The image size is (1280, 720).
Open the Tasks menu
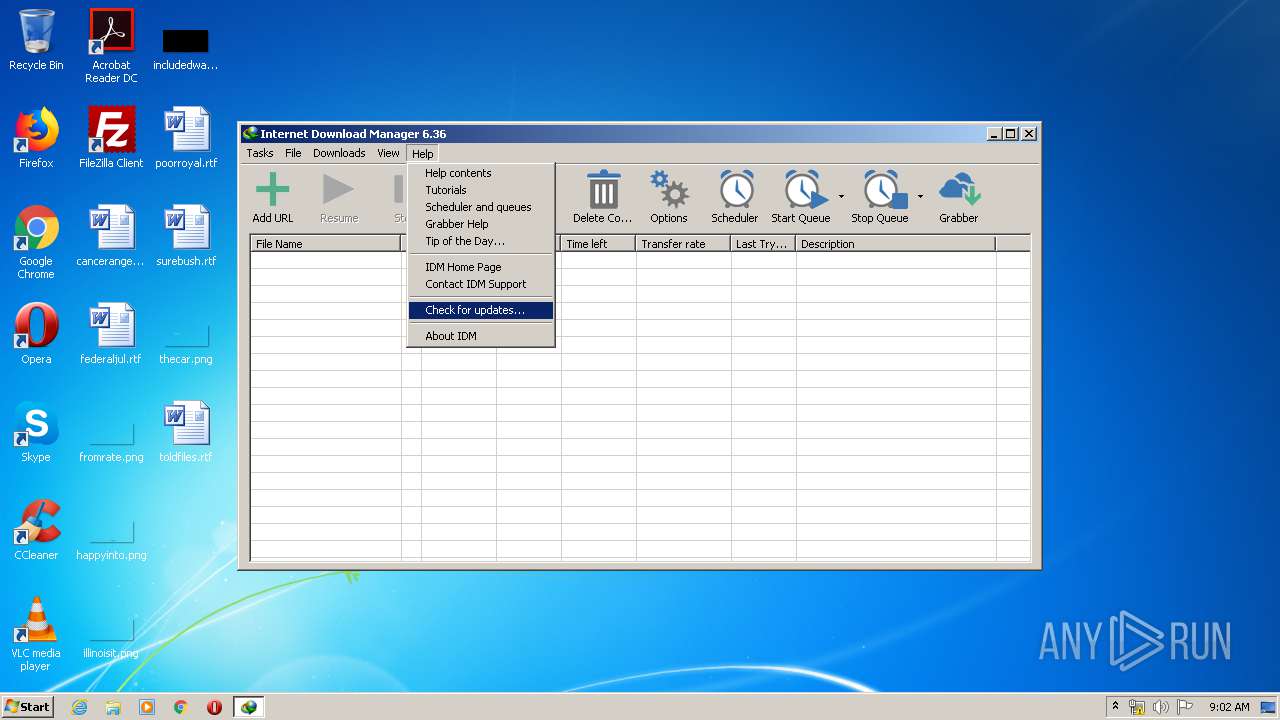(260, 153)
